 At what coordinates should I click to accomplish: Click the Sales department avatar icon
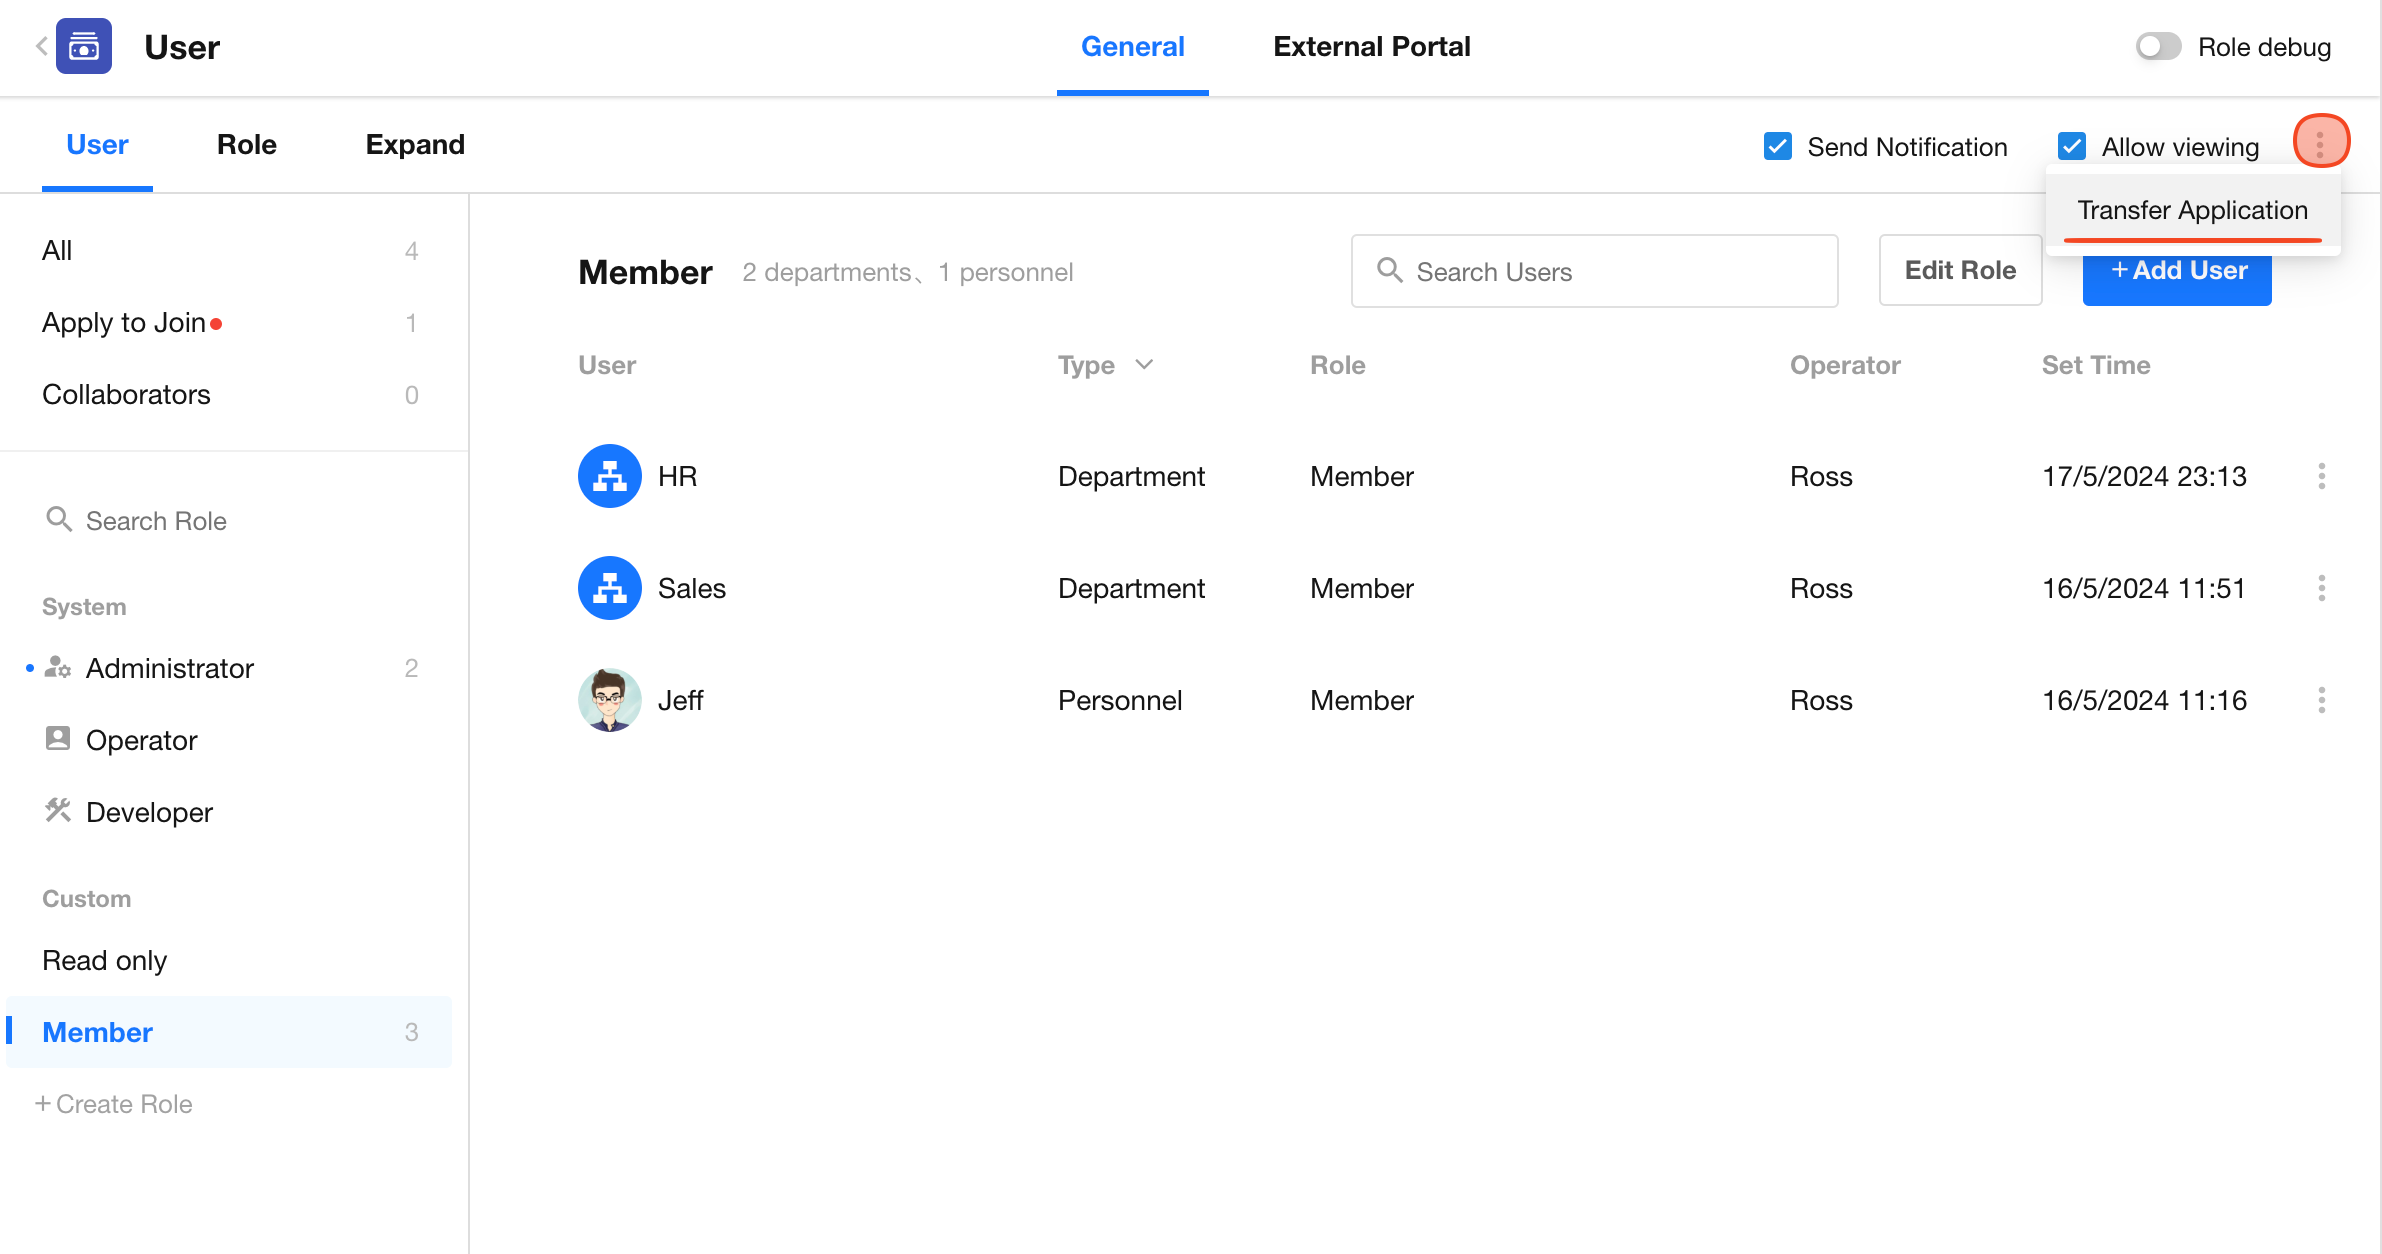click(609, 588)
